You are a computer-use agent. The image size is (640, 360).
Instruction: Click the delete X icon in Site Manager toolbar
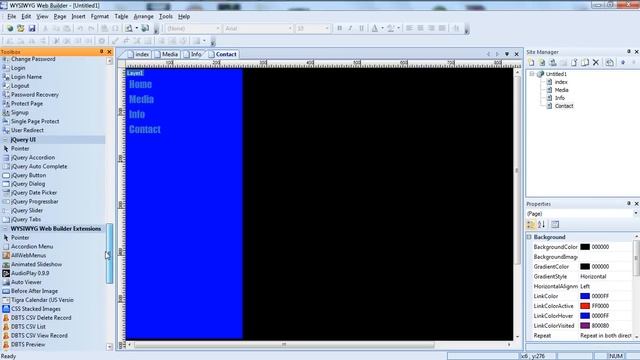point(596,62)
